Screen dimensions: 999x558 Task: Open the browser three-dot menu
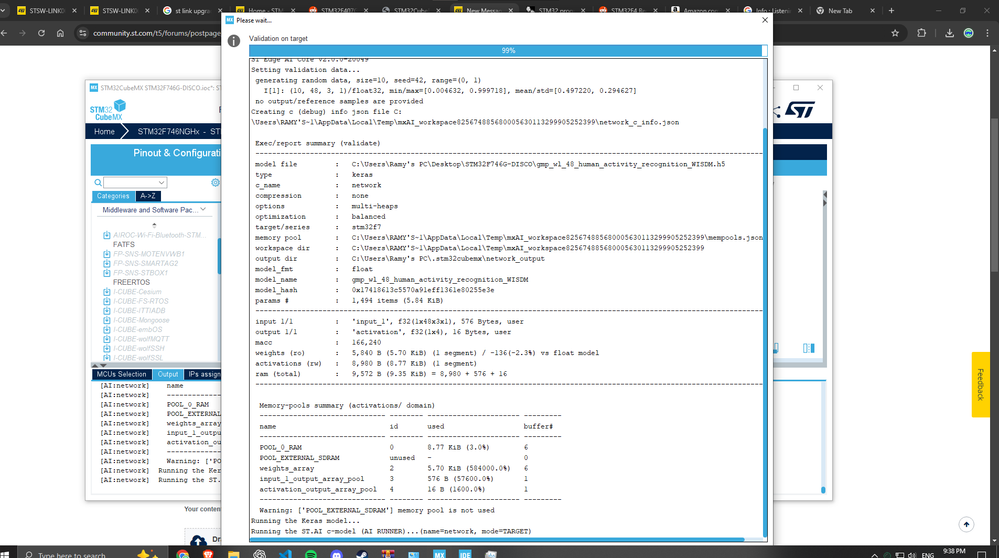click(x=988, y=33)
